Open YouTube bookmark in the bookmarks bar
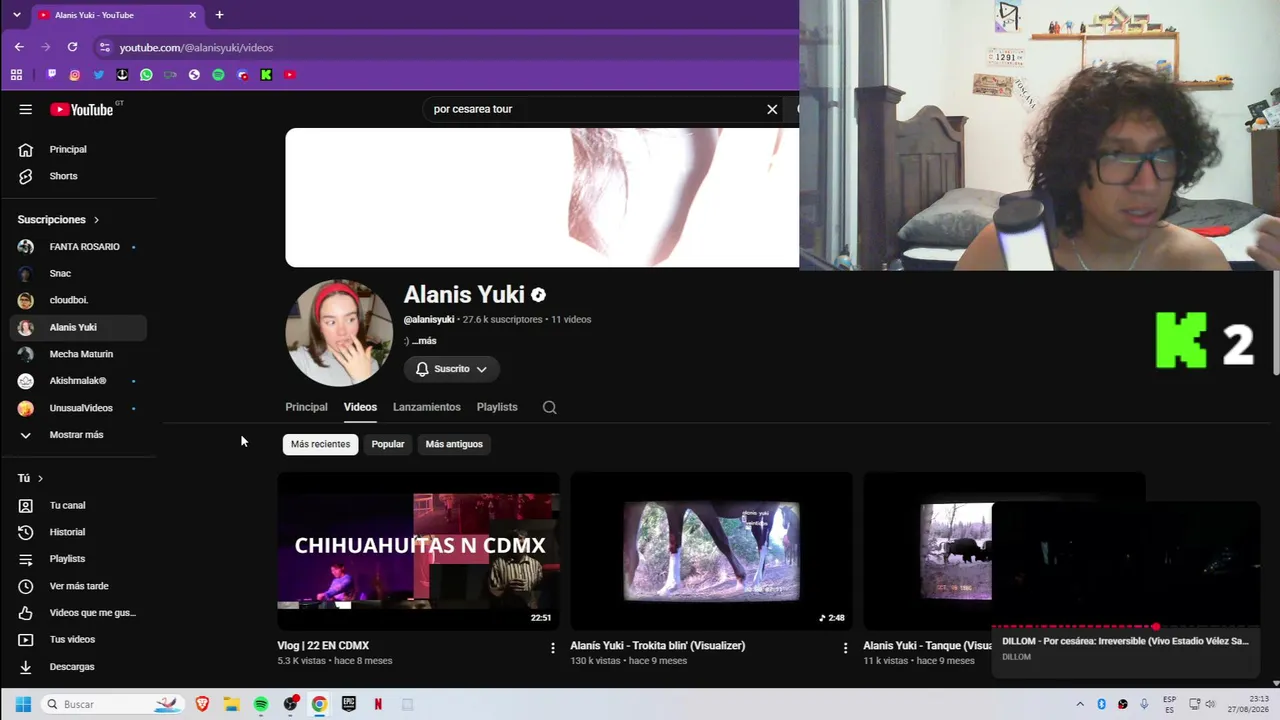This screenshot has width=1280, height=720. pos(290,75)
